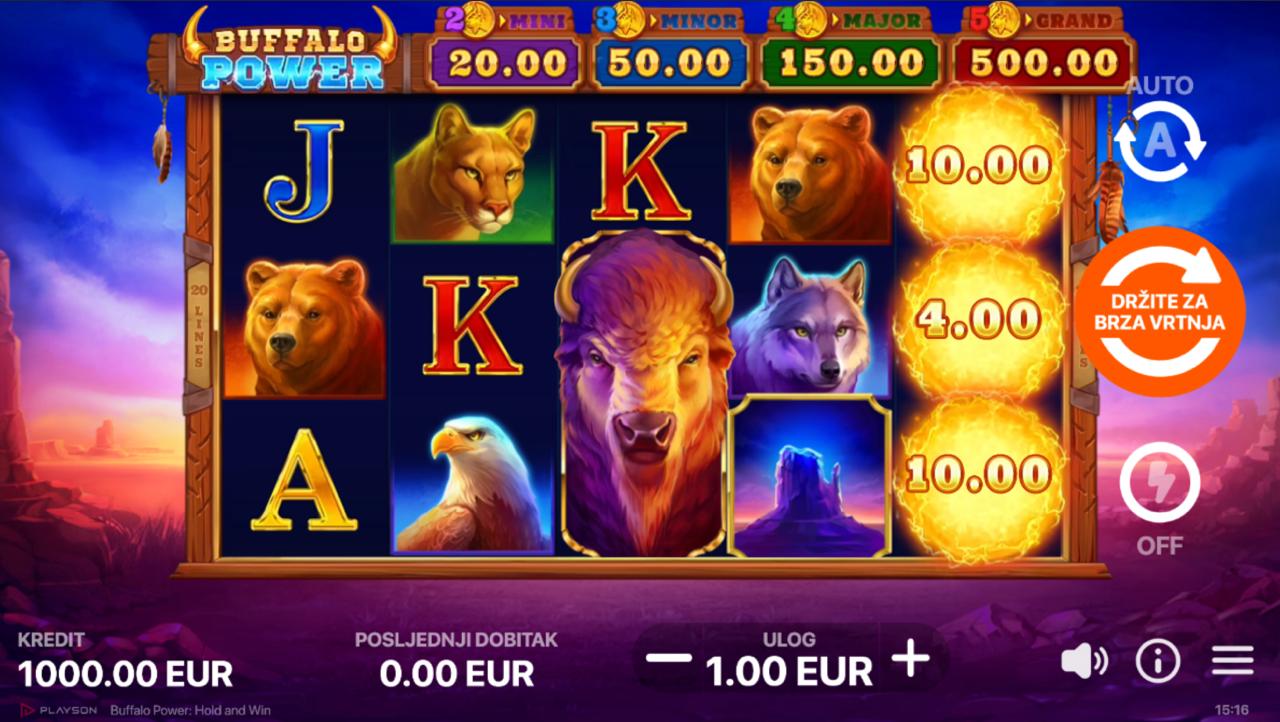The image size is (1280, 722).
Task: Select the Major 150.00 jackpot panel
Action: (x=850, y=49)
